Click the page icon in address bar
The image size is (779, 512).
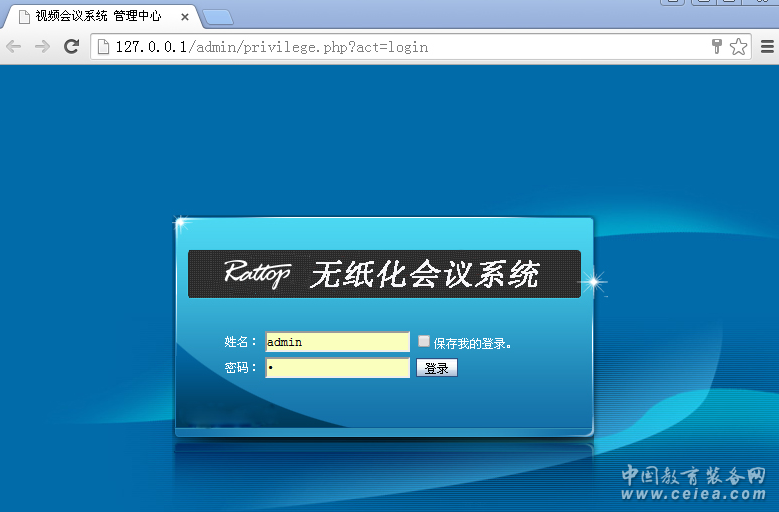click(x=102, y=46)
